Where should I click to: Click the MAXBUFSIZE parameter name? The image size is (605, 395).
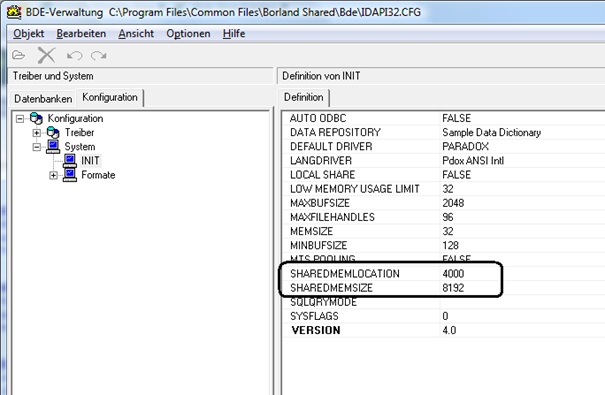pos(320,203)
